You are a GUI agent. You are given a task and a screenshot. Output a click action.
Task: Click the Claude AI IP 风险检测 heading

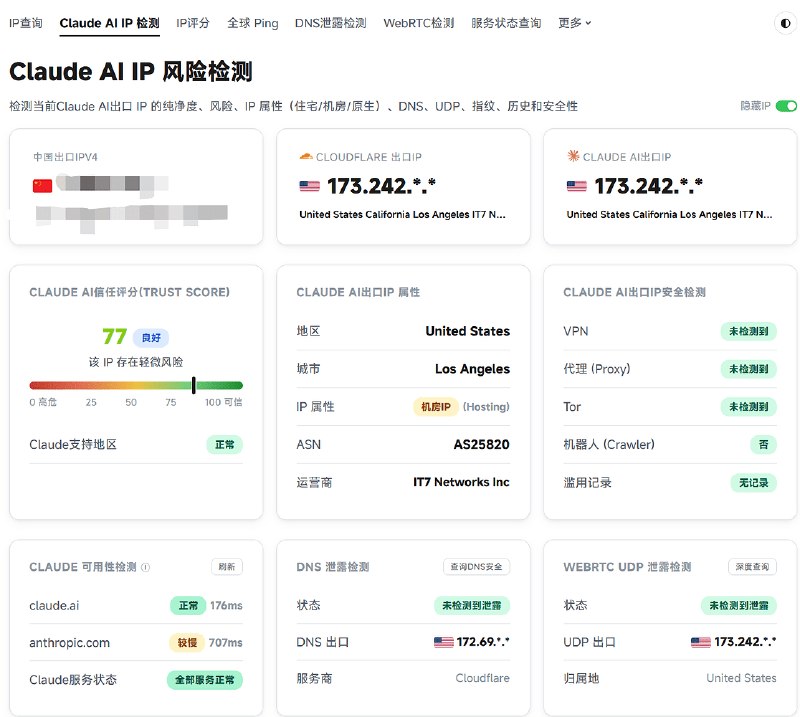(x=131, y=71)
